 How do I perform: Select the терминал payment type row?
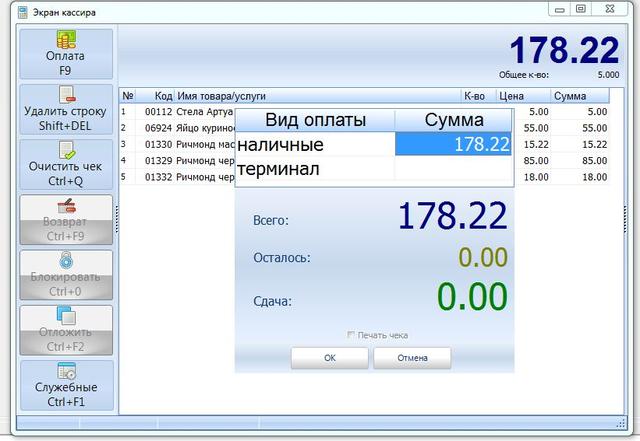click(x=315, y=169)
